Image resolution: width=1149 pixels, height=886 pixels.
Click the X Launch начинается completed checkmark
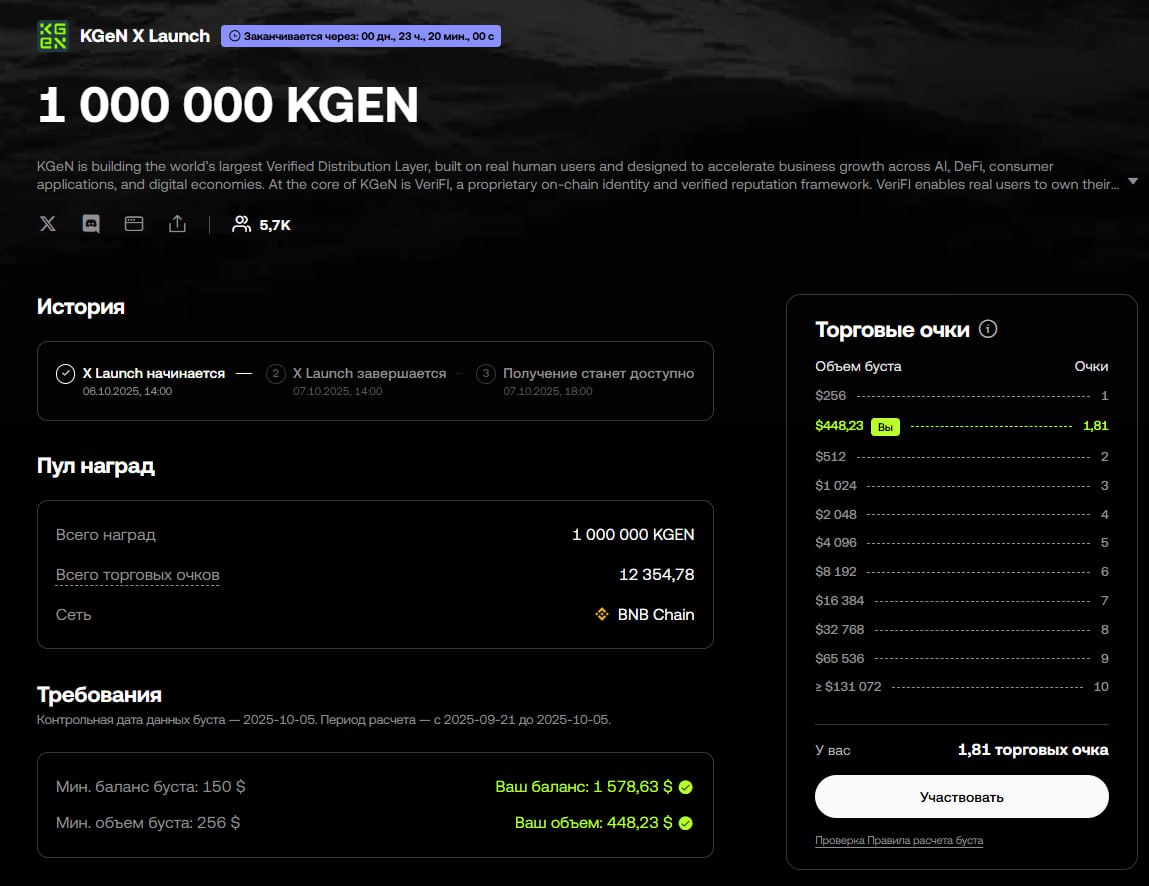[x=65, y=374]
